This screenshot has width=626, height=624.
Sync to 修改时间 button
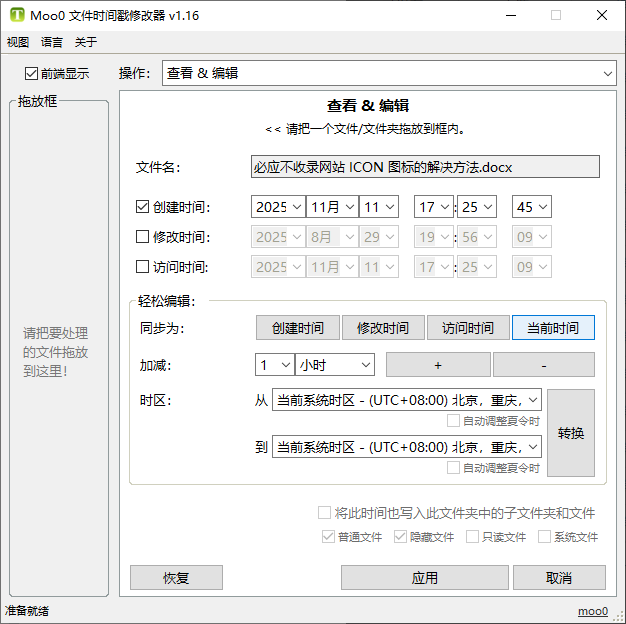coord(383,328)
